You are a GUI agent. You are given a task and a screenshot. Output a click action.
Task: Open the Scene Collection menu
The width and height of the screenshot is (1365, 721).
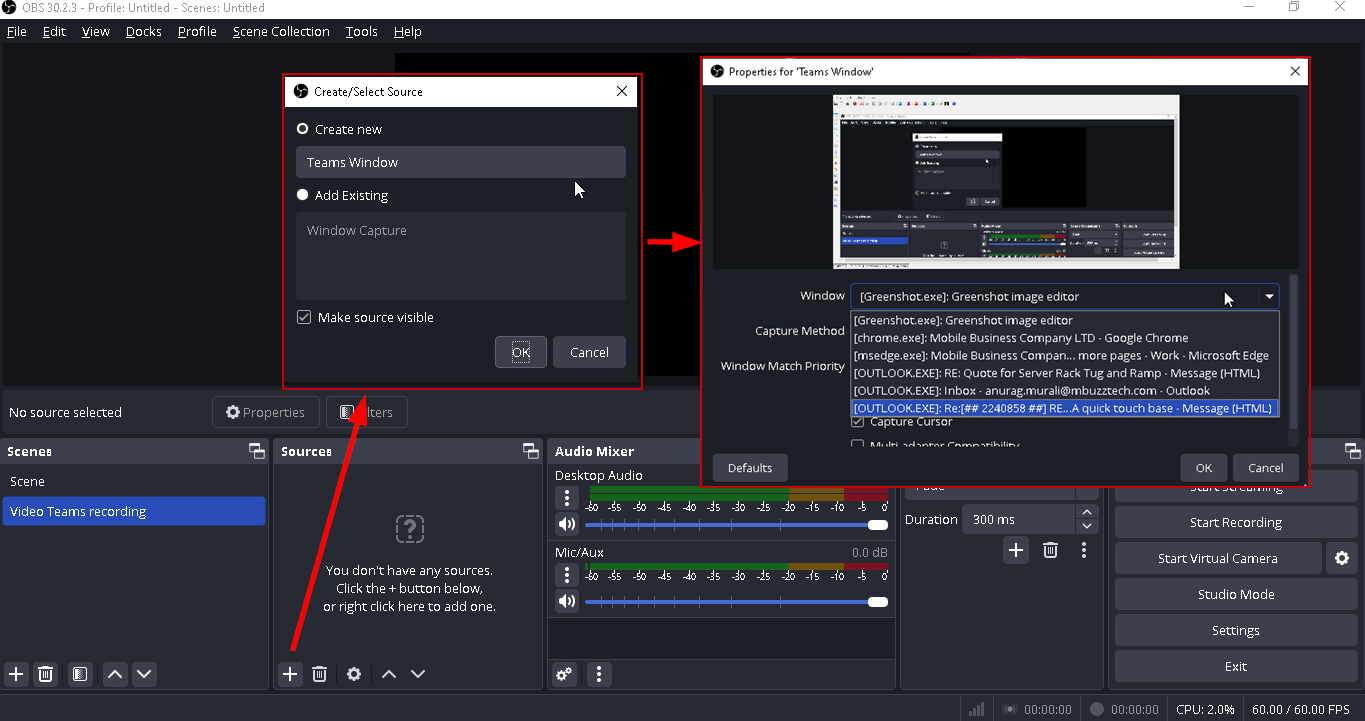click(x=281, y=31)
